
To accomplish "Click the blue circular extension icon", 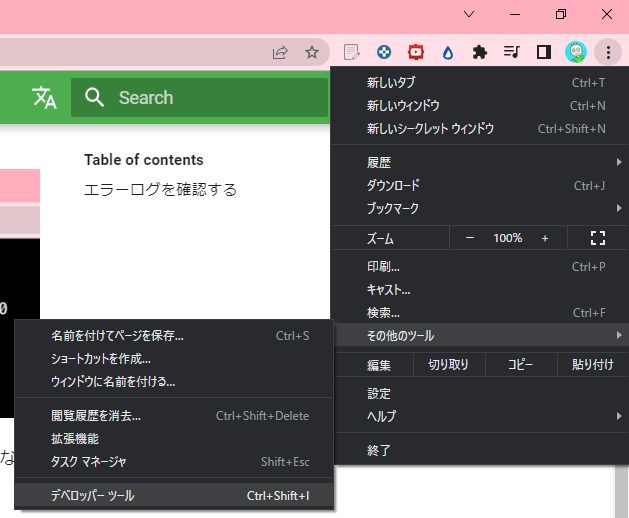I will (384, 52).
